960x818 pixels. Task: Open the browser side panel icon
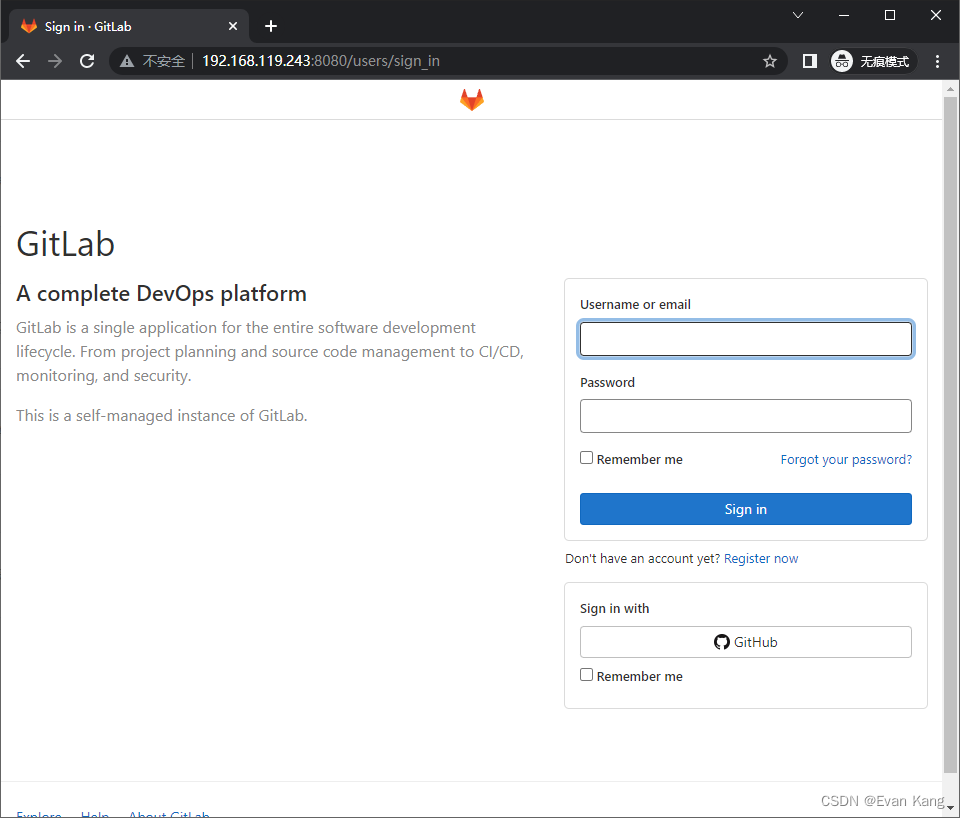click(809, 61)
